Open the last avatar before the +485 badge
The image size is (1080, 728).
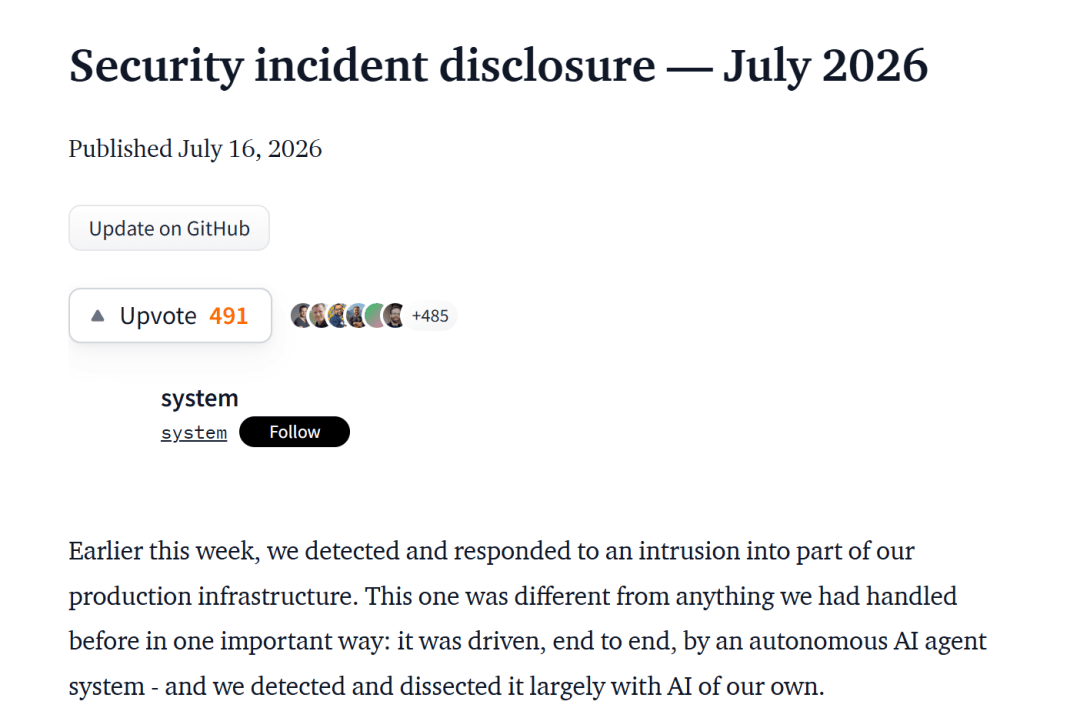[393, 315]
